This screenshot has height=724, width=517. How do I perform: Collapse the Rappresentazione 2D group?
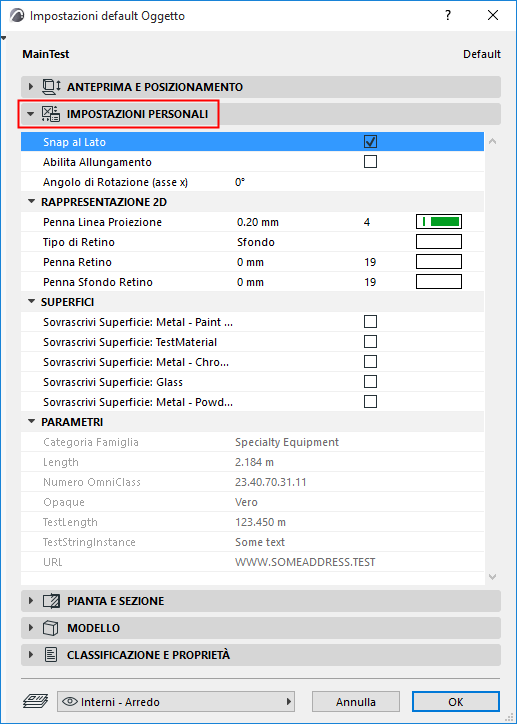click(31, 202)
